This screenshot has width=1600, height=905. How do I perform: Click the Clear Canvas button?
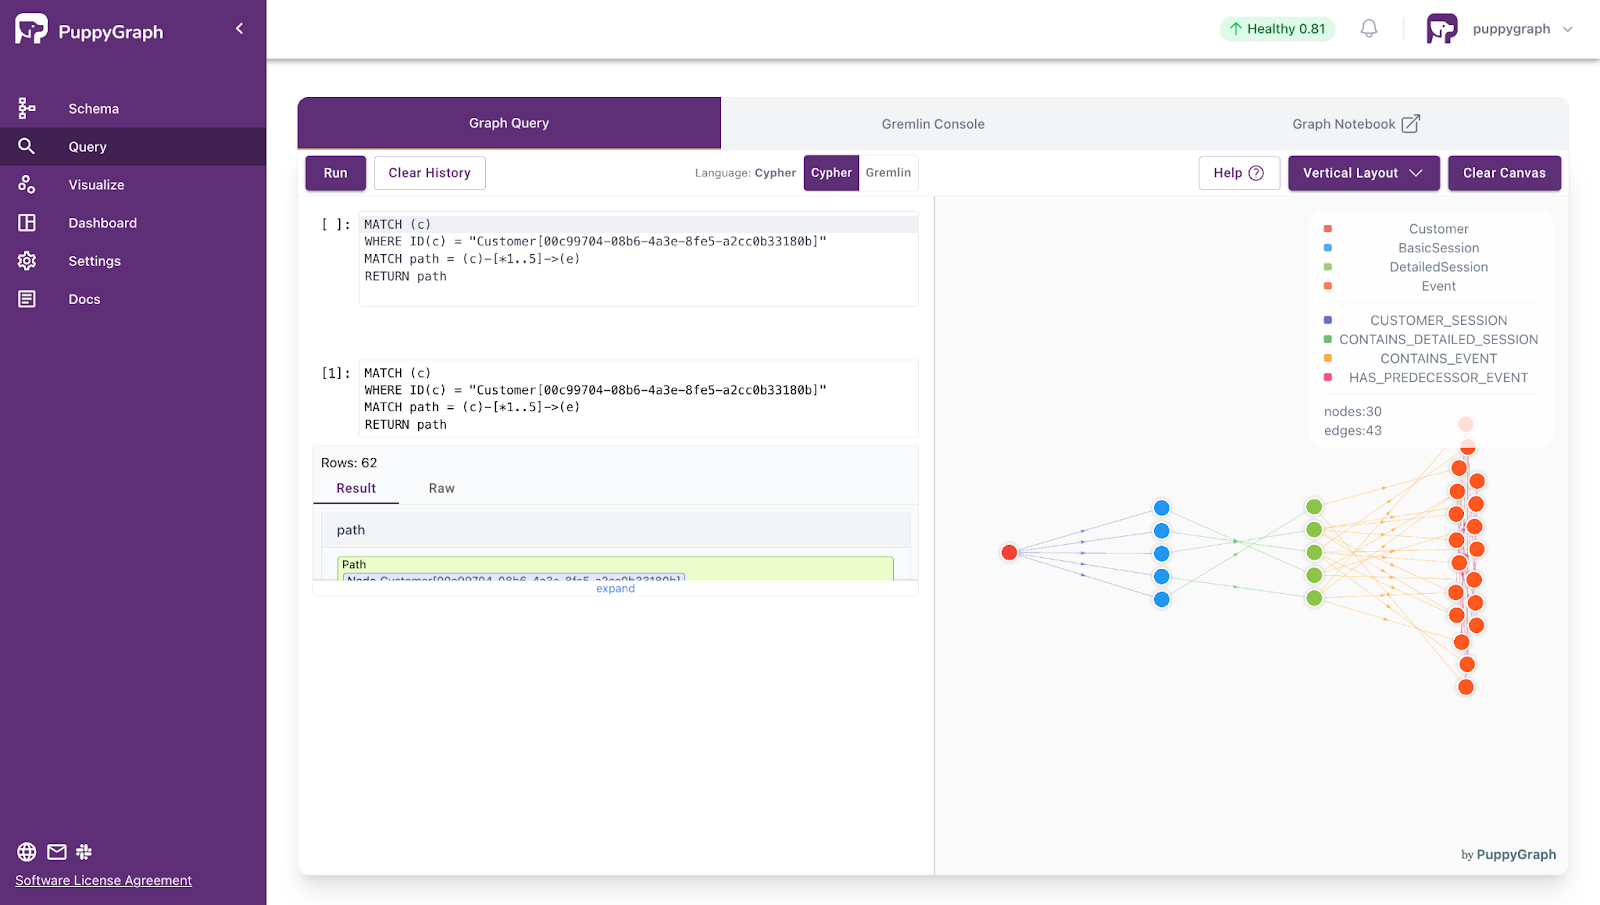tap(1504, 173)
